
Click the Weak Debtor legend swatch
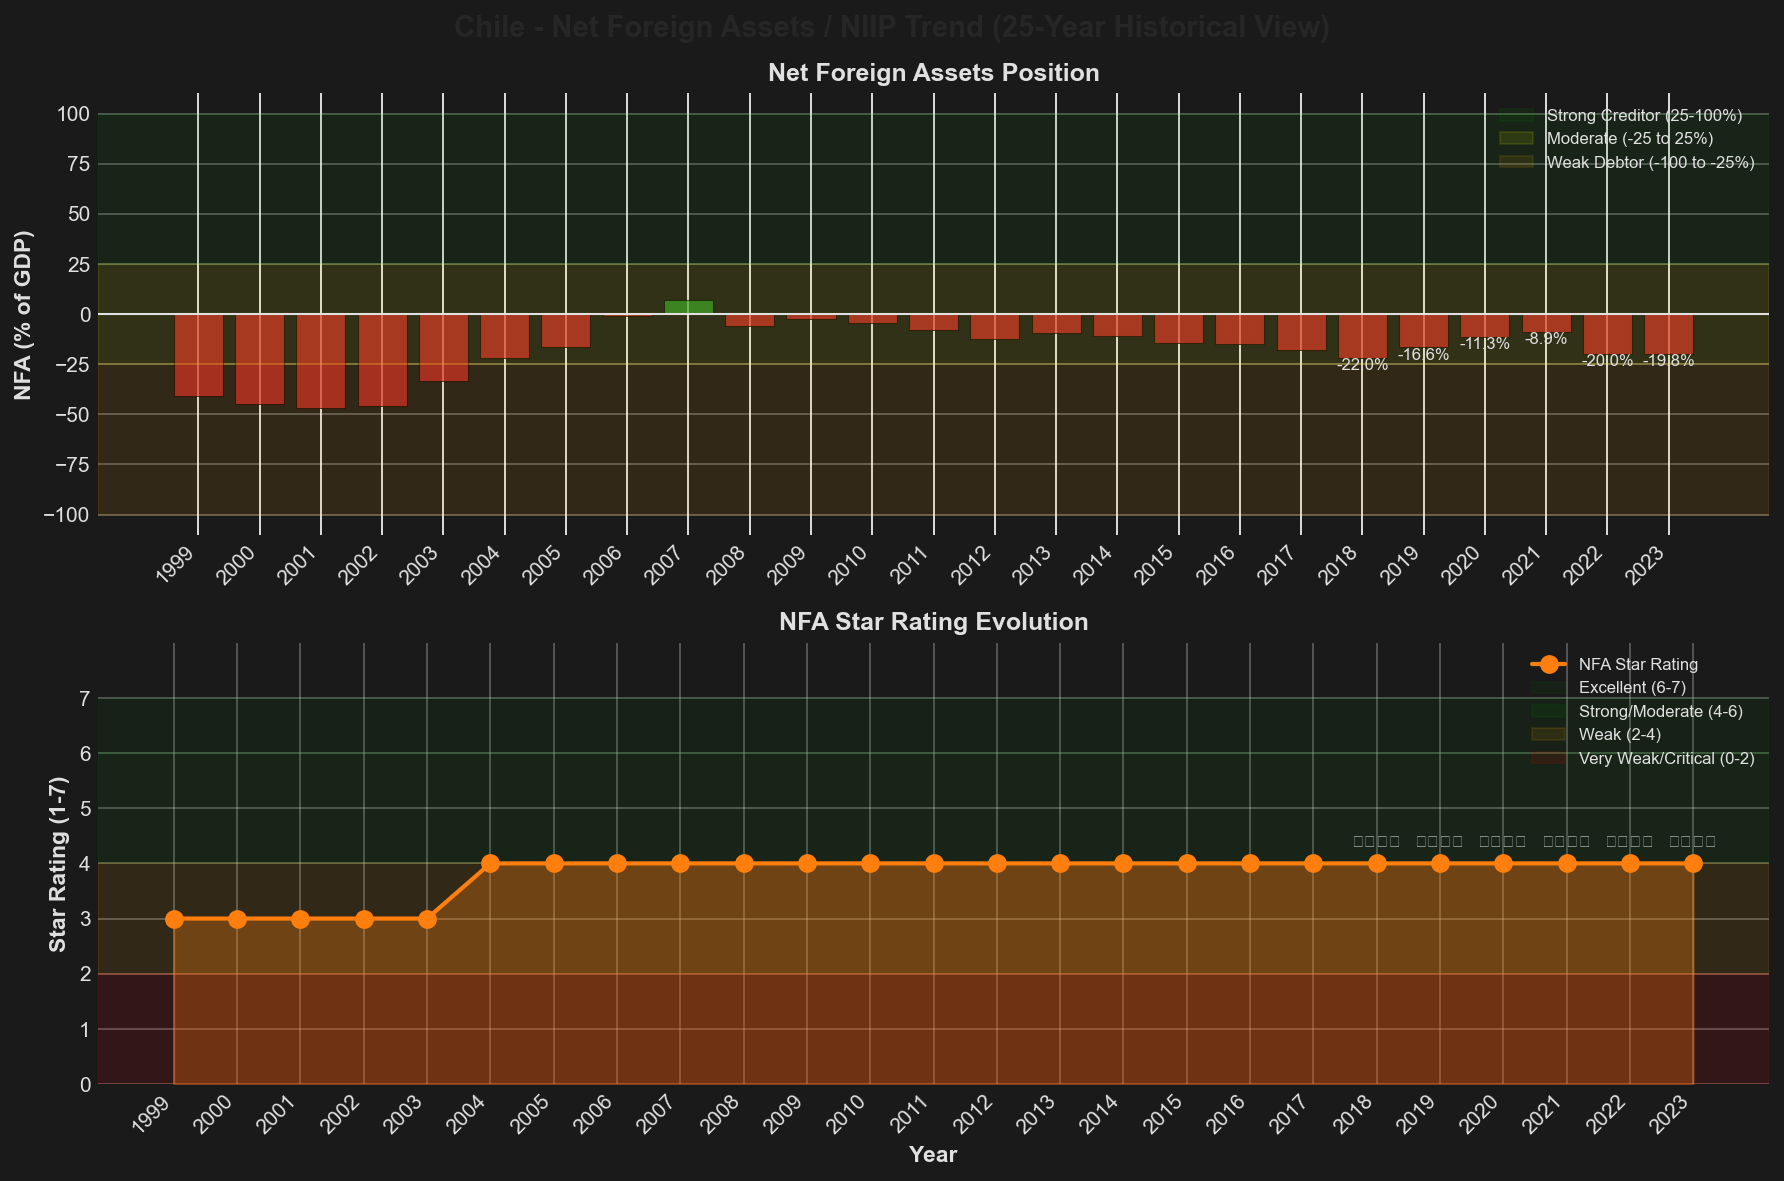click(x=1516, y=162)
